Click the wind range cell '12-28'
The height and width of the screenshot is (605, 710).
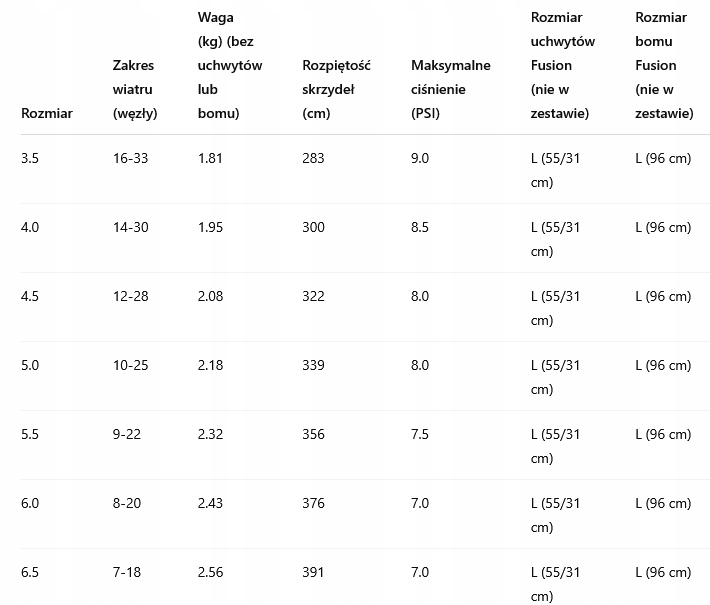(130, 296)
